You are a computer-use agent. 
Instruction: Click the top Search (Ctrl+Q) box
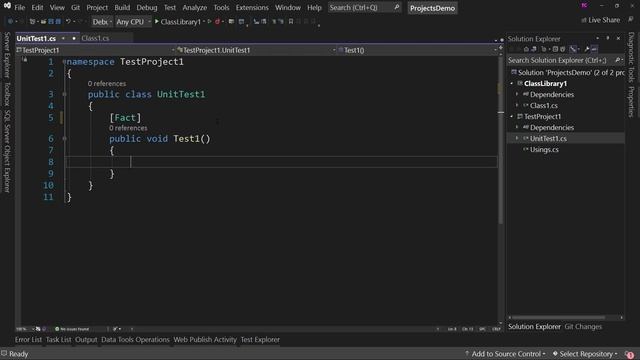[364, 7]
